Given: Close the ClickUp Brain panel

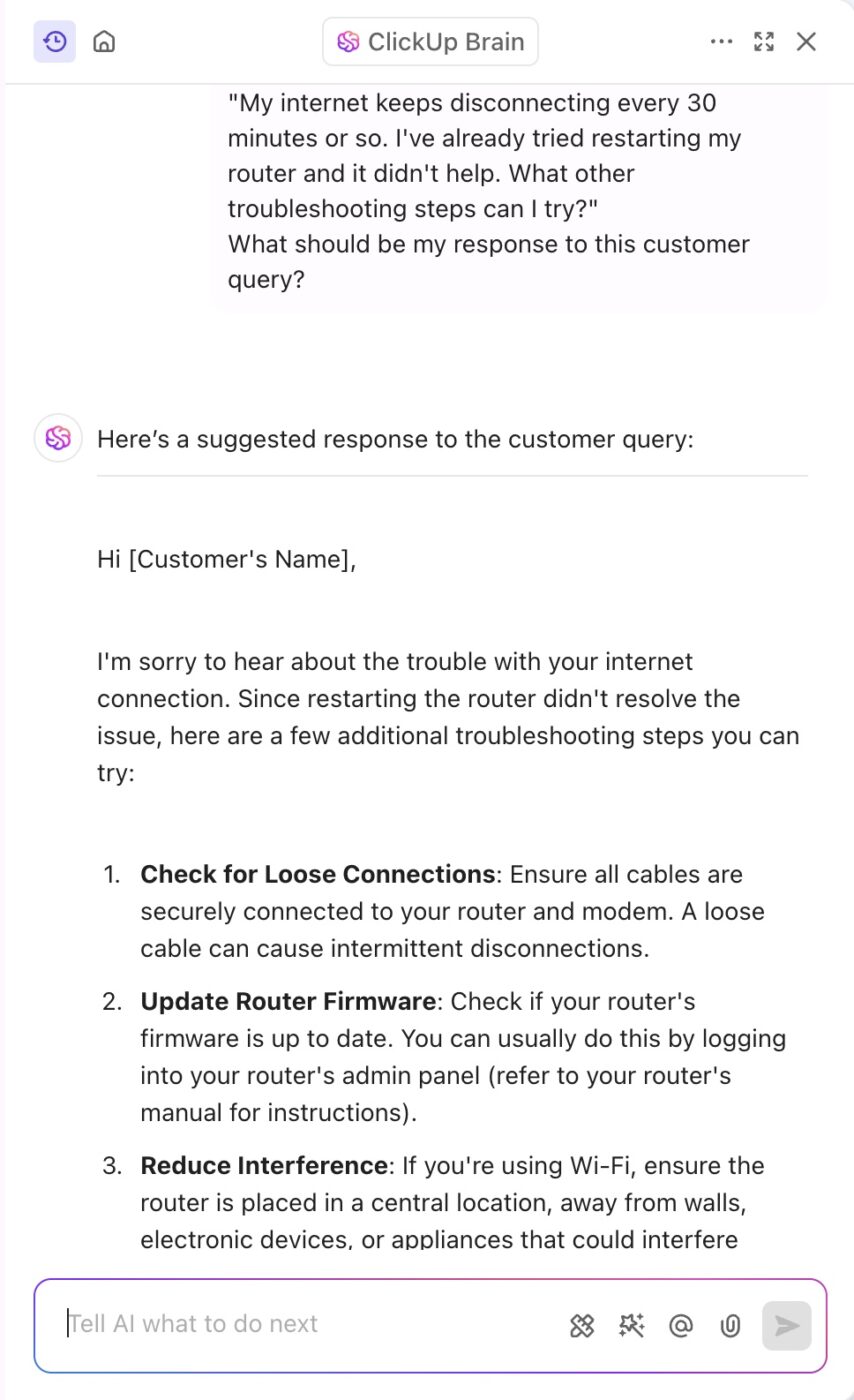Looking at the screenshot, I should point(806,42).
